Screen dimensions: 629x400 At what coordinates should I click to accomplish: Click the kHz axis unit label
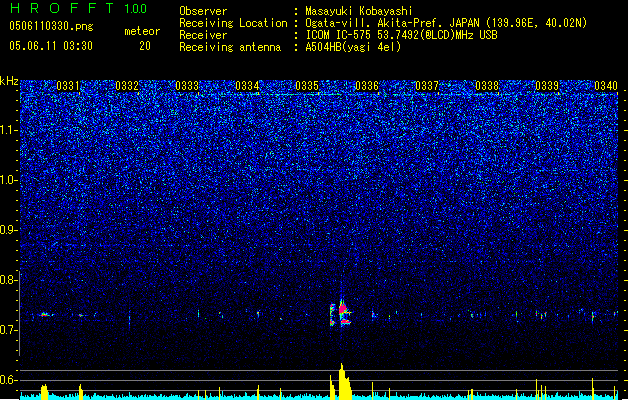(x=9, y=81)
